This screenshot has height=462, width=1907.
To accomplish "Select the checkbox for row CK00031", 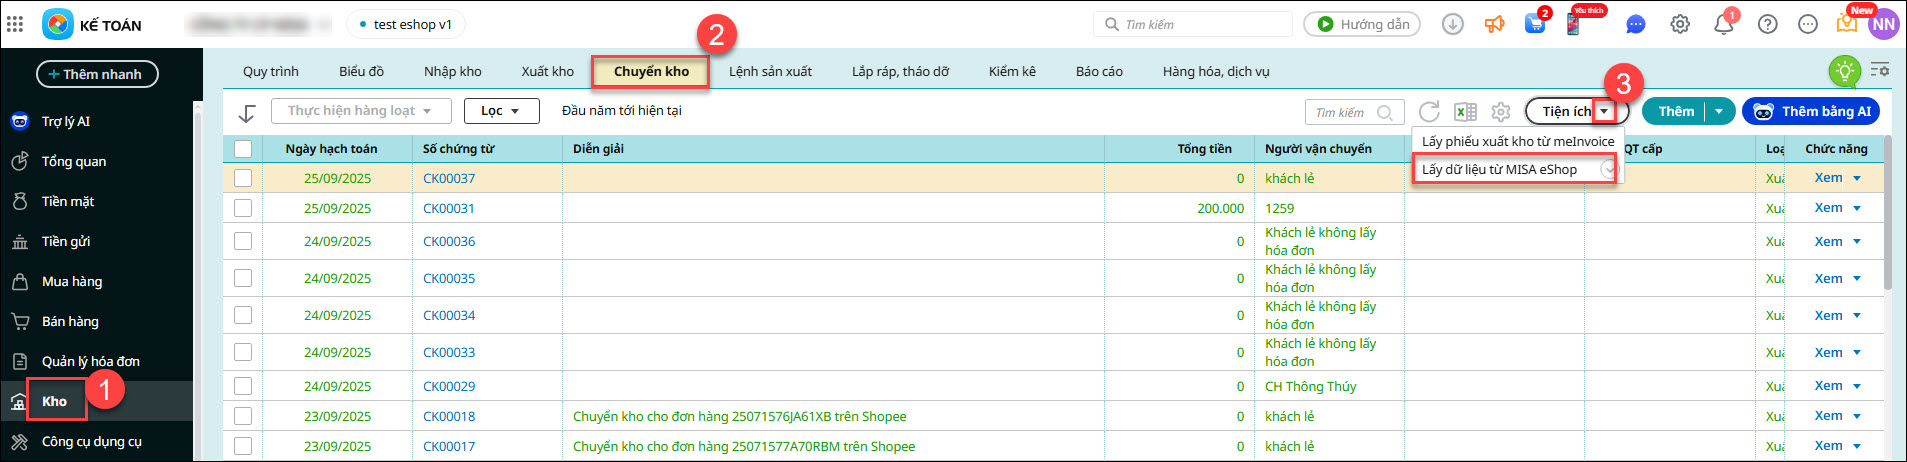I will [x=243, y=208].
